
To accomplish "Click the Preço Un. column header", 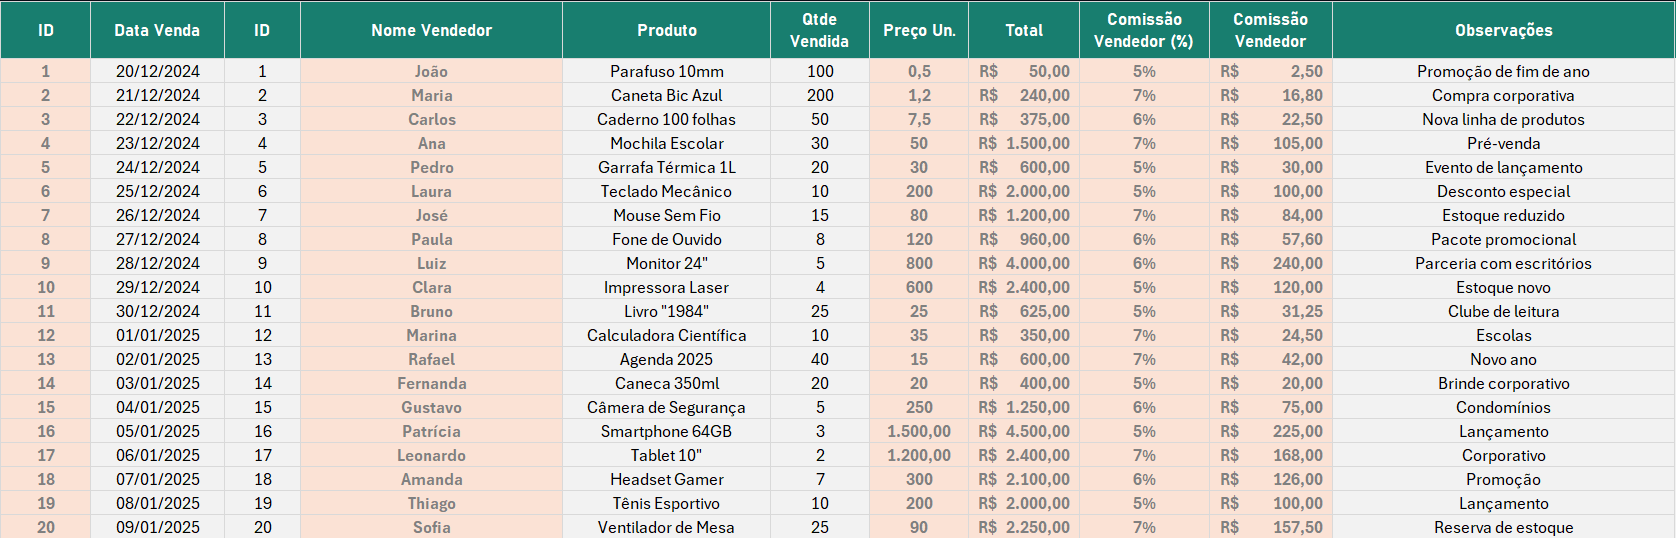I will coord(919,30).
